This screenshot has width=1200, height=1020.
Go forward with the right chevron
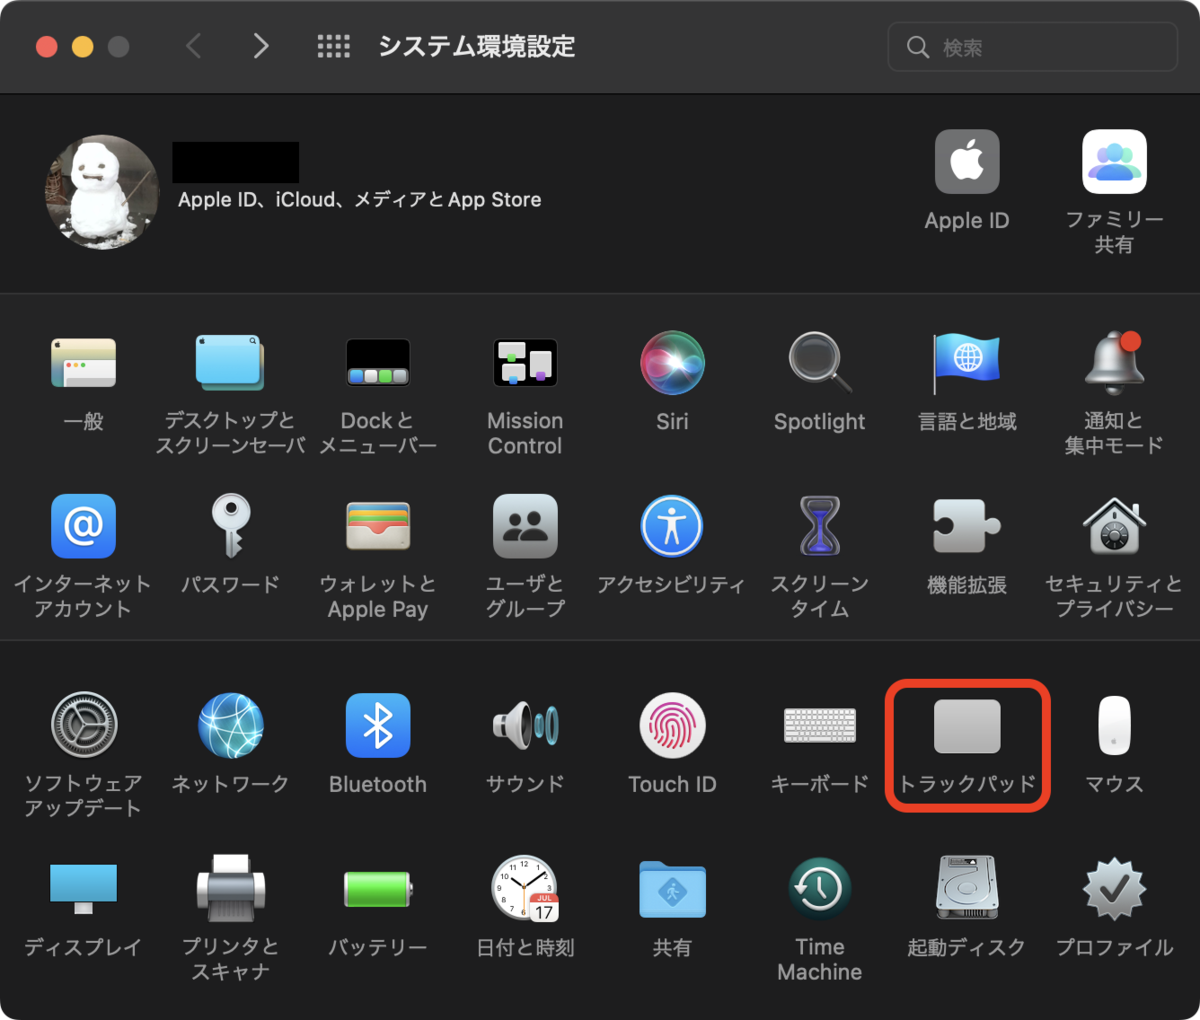tap(261, 46)
